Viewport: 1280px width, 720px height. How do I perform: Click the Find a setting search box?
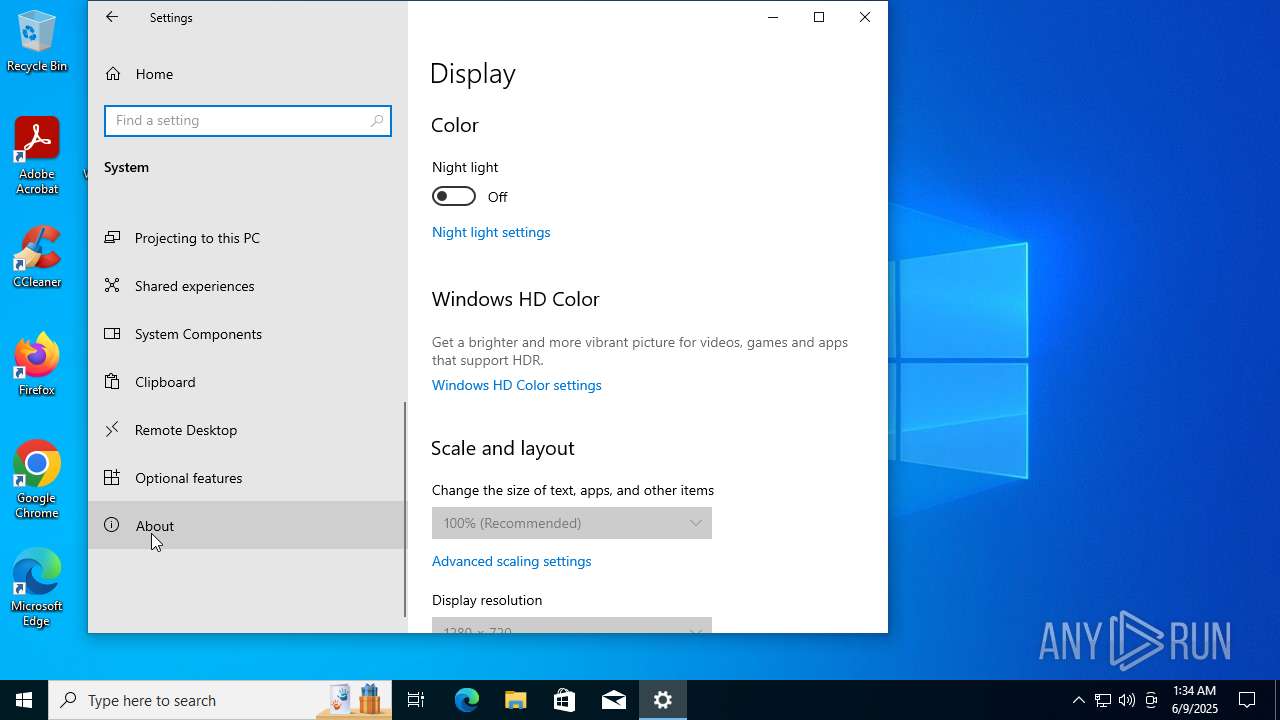(x=247, y=120)
